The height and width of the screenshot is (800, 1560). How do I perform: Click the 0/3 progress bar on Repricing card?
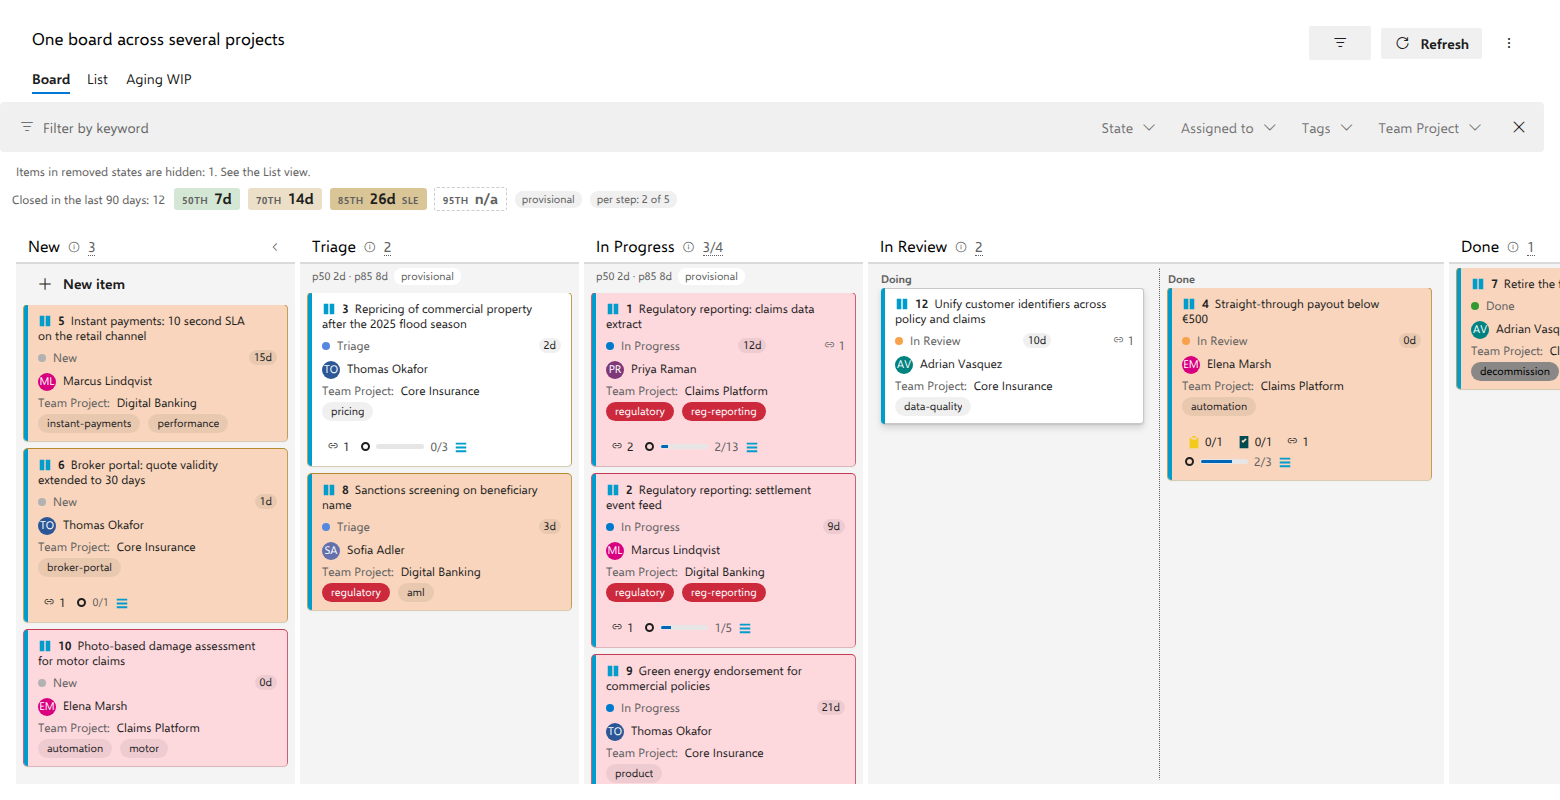[x=399, y=447]
